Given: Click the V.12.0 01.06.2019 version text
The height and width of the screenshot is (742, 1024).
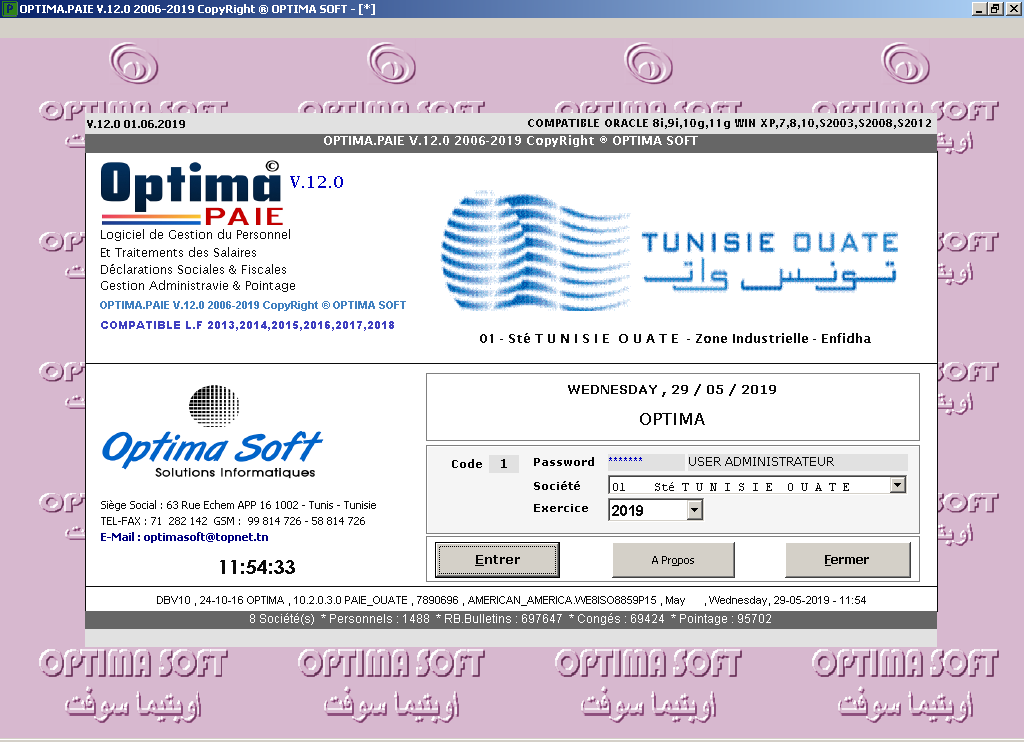Looking at the screenshot, I should pos(136,124).
